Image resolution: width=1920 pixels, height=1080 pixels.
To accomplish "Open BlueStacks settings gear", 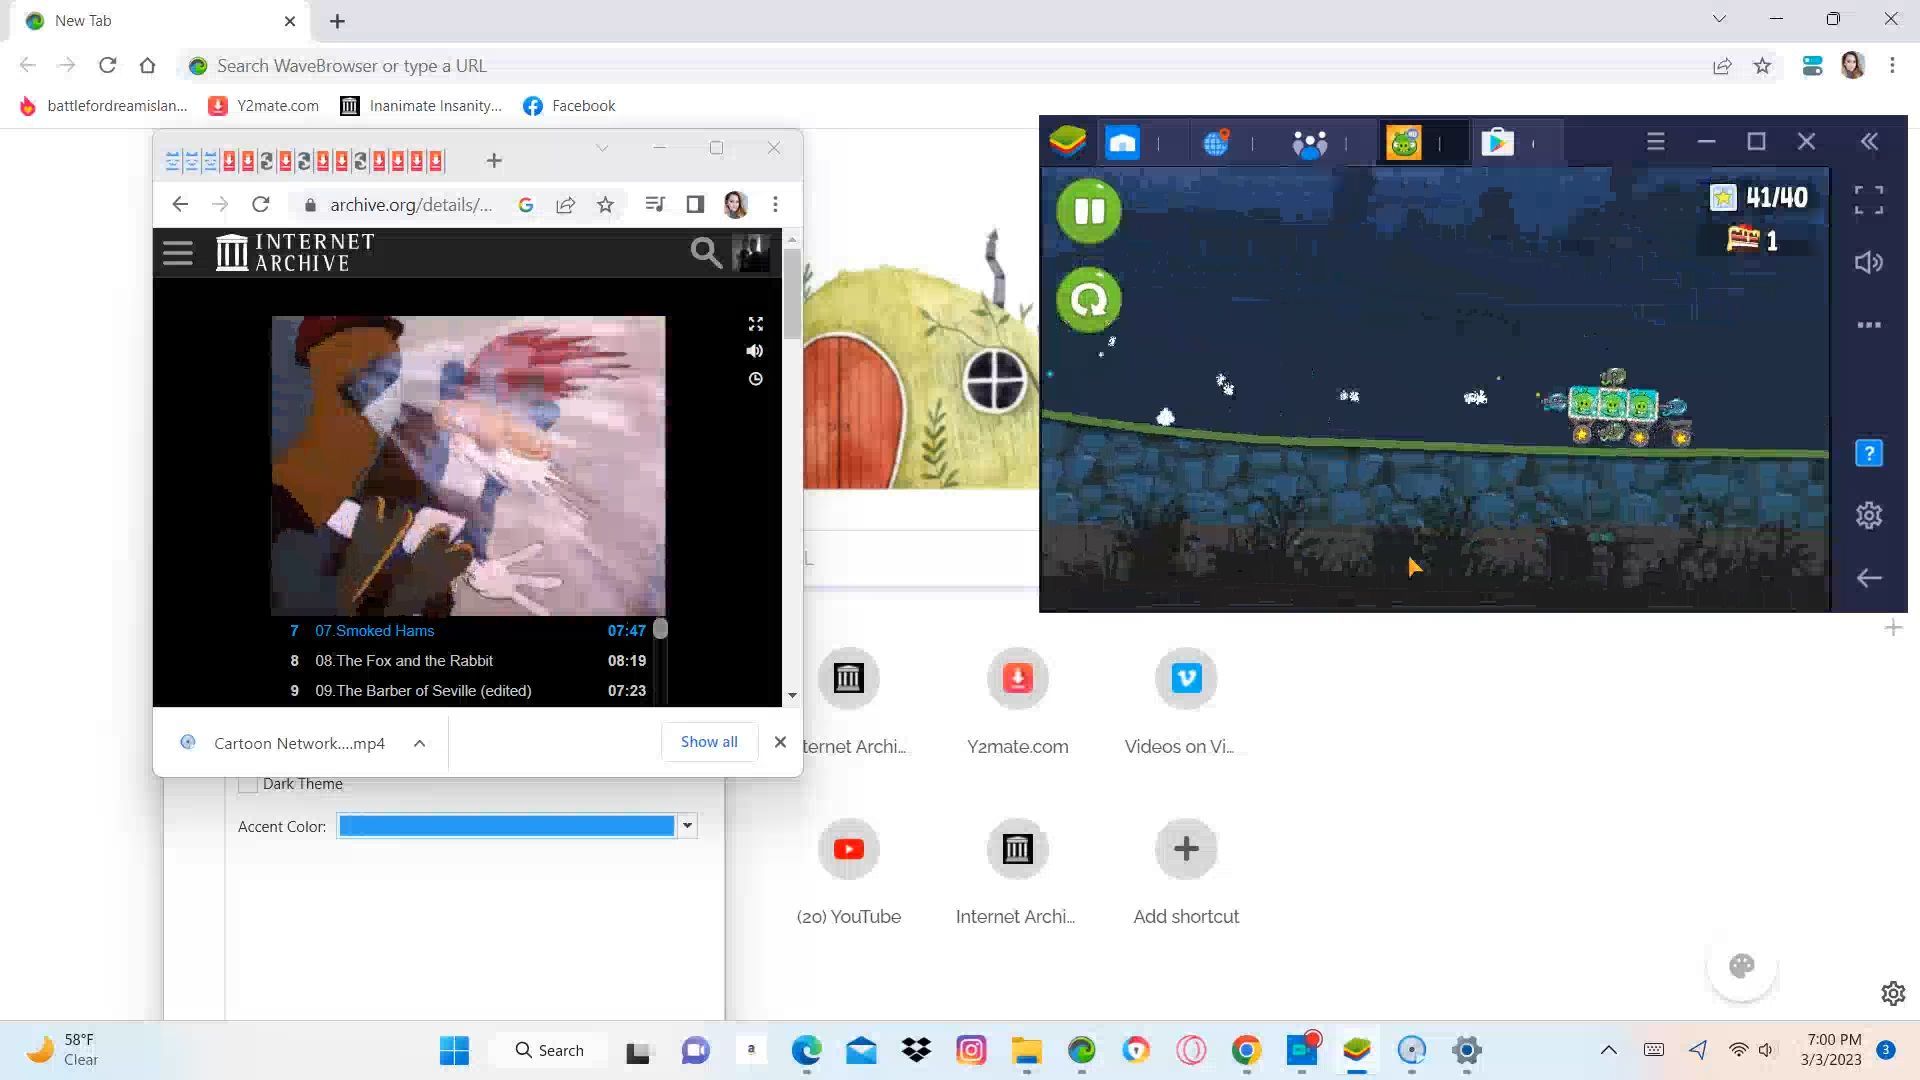I will tap(1868, 515).
